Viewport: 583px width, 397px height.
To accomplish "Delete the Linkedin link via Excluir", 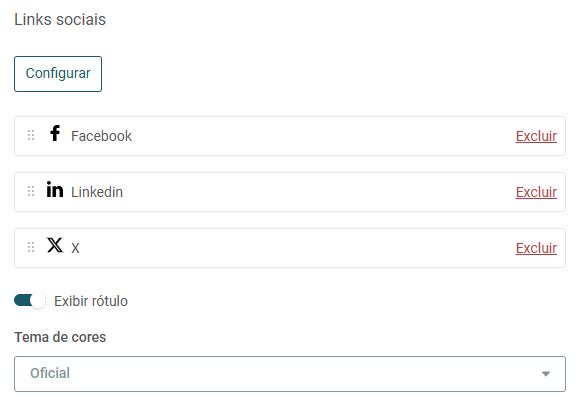I will tap(536, 192).
